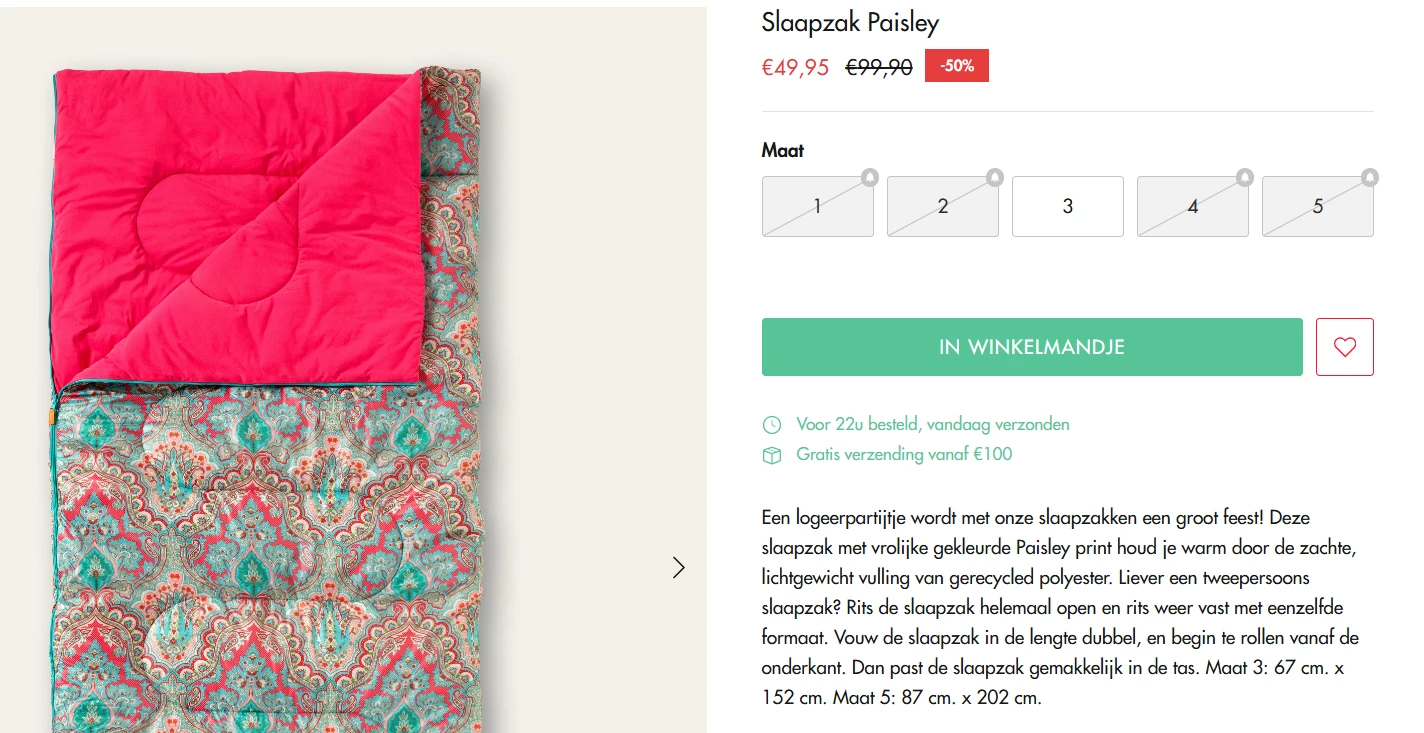Select the sold-out size 2 option
The width and height of the screenshot is (1424, 733).
coord(942,206)
